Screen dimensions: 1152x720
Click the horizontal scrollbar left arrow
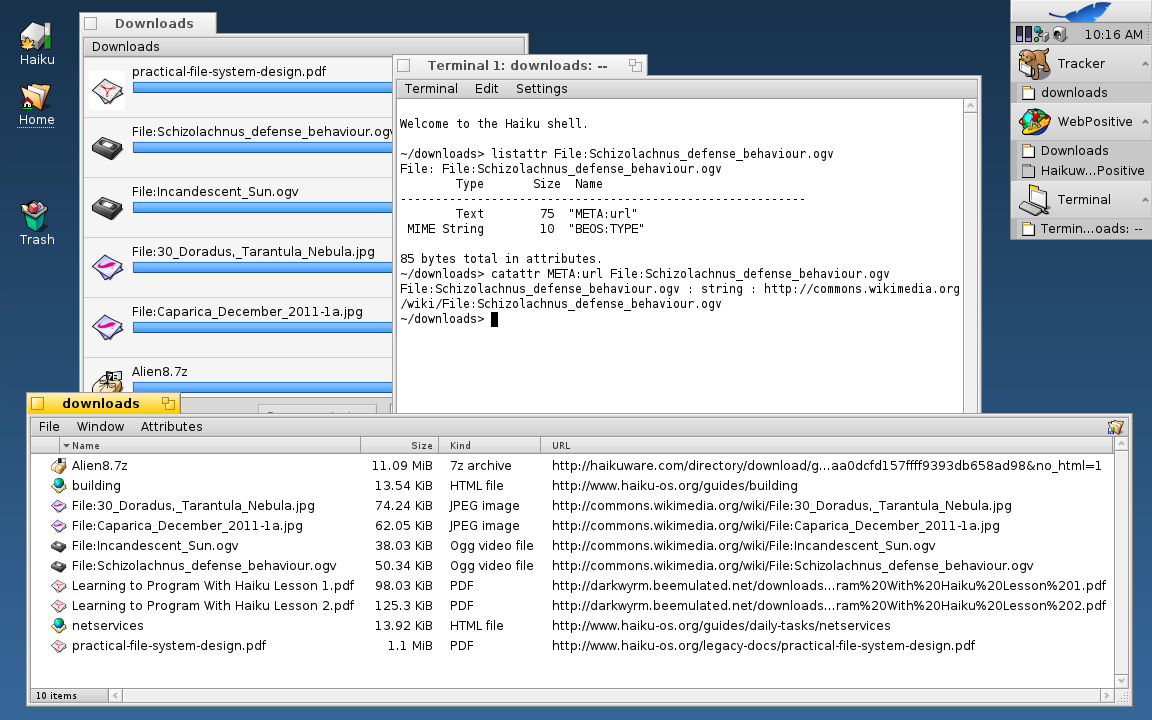click(115, 695)
